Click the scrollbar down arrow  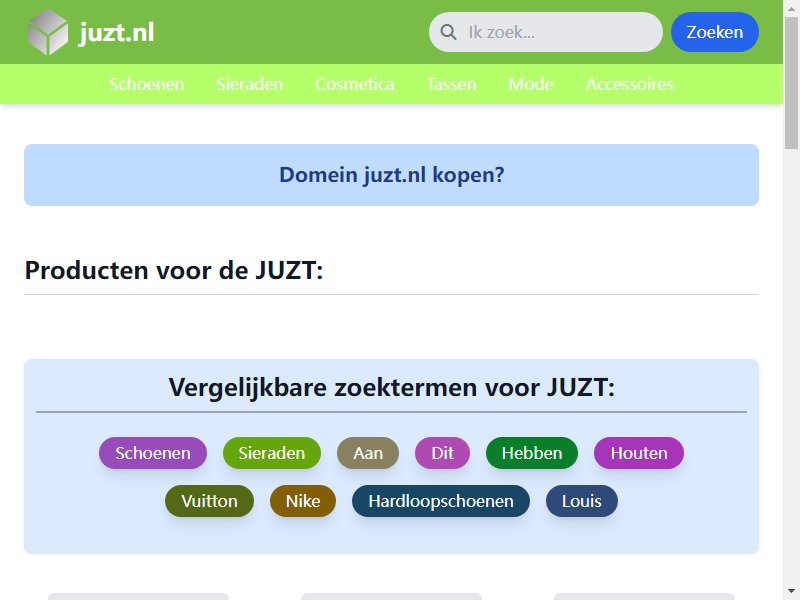click(x=791, y=592)
